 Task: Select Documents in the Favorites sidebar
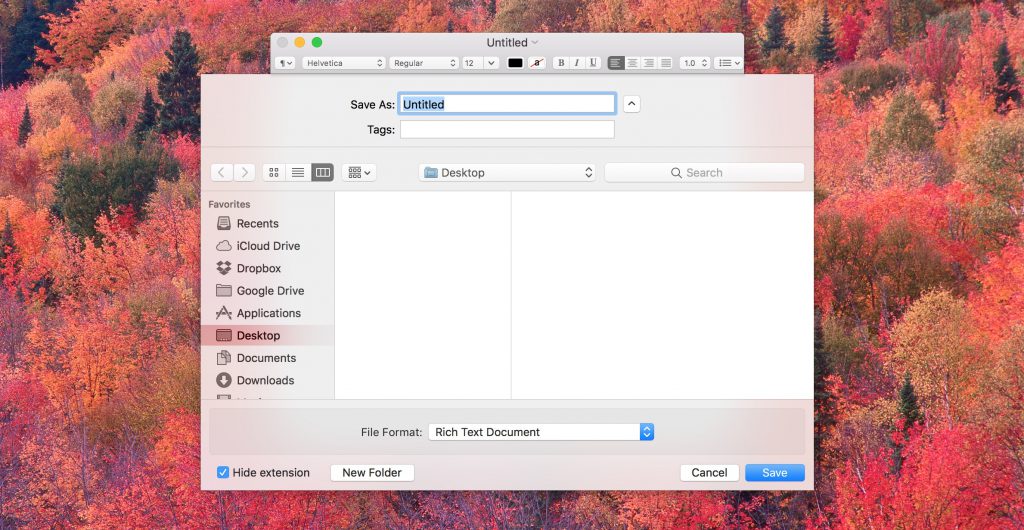pos(265,358)
